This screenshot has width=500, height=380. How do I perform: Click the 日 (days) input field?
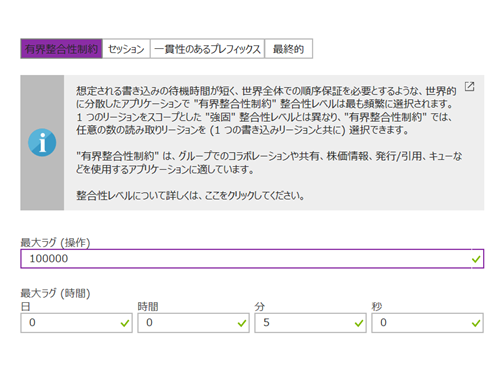76,323
